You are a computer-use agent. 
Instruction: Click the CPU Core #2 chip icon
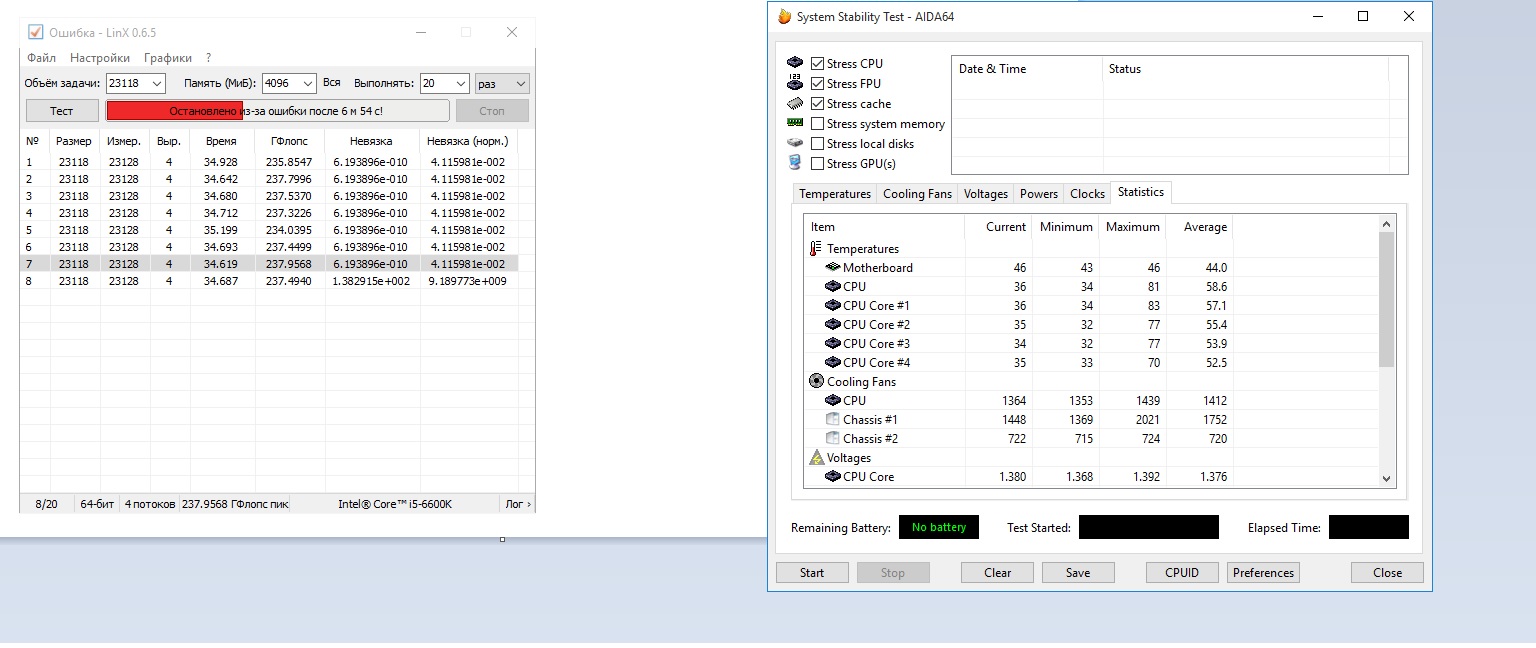[832, 324]
